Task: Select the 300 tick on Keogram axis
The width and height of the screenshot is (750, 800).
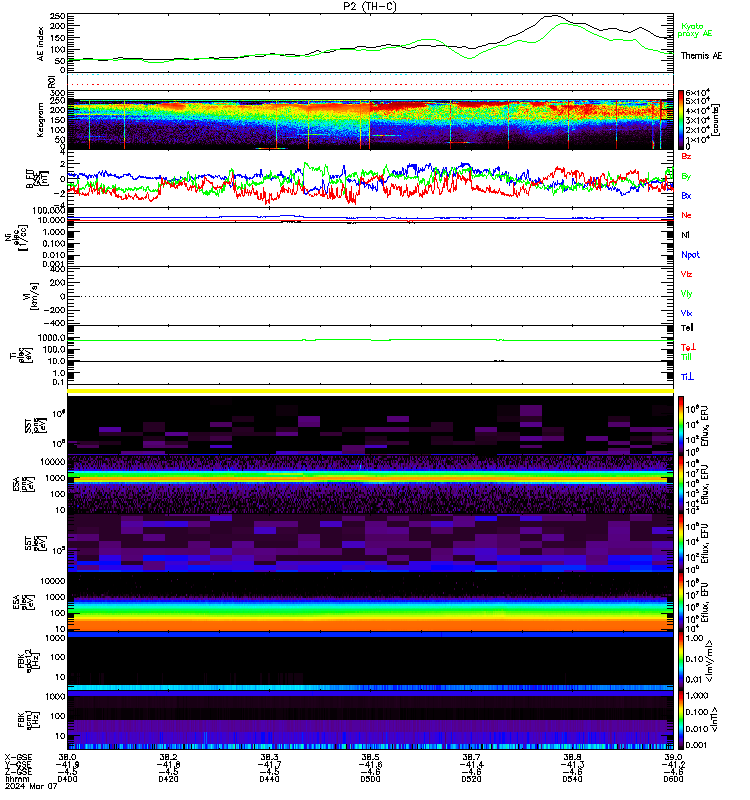Action: [x=58, y=93]
